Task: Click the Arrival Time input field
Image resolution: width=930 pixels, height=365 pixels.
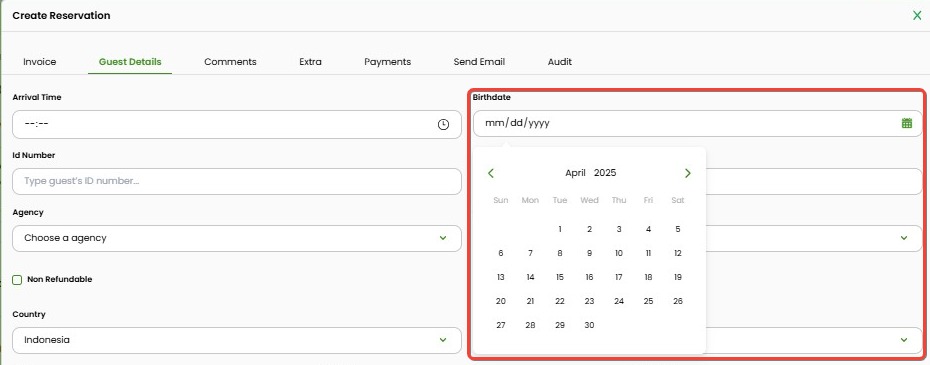Action: click(x=237, y=125)
